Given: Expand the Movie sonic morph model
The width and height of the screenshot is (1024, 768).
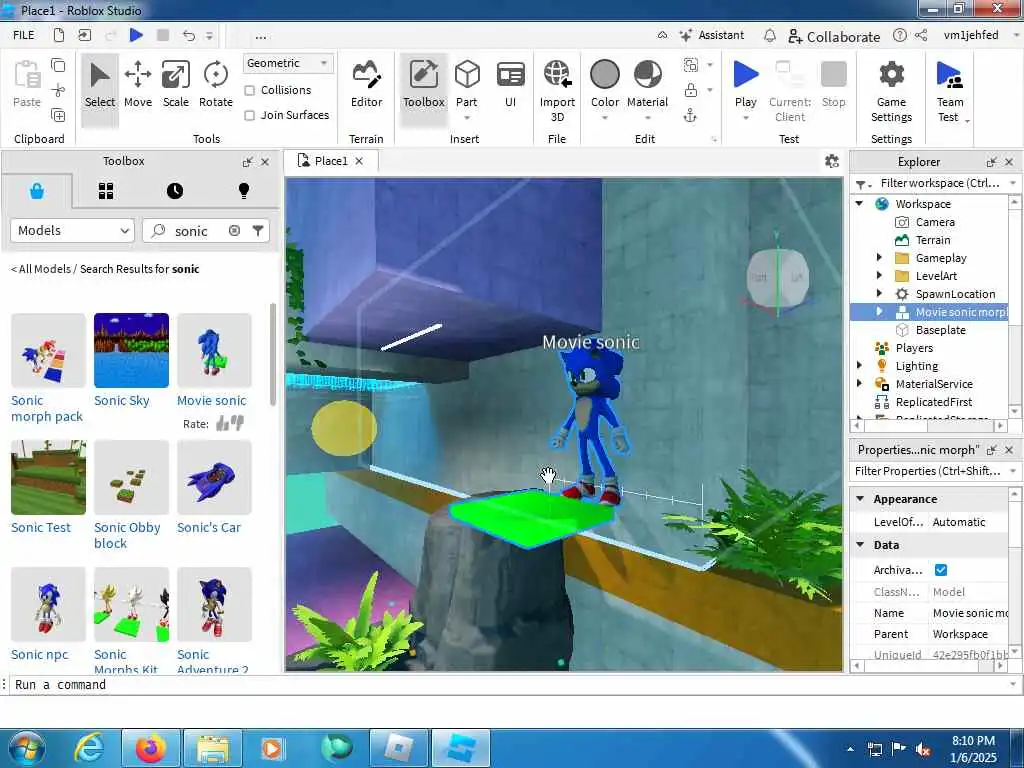Looking at the screenshot, I should coord(879,312).
